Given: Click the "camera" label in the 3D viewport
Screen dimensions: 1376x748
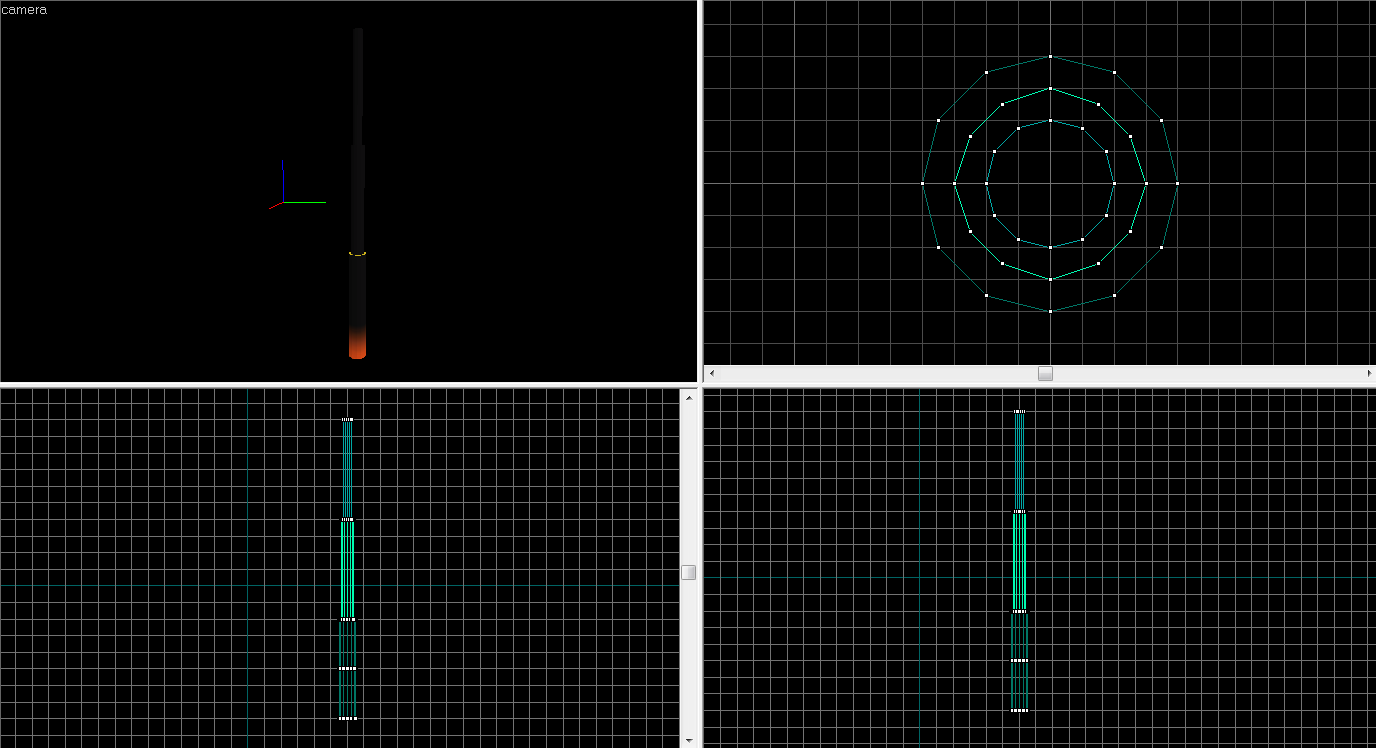Looking at the screenshot, I should click(x=24, y=10).
